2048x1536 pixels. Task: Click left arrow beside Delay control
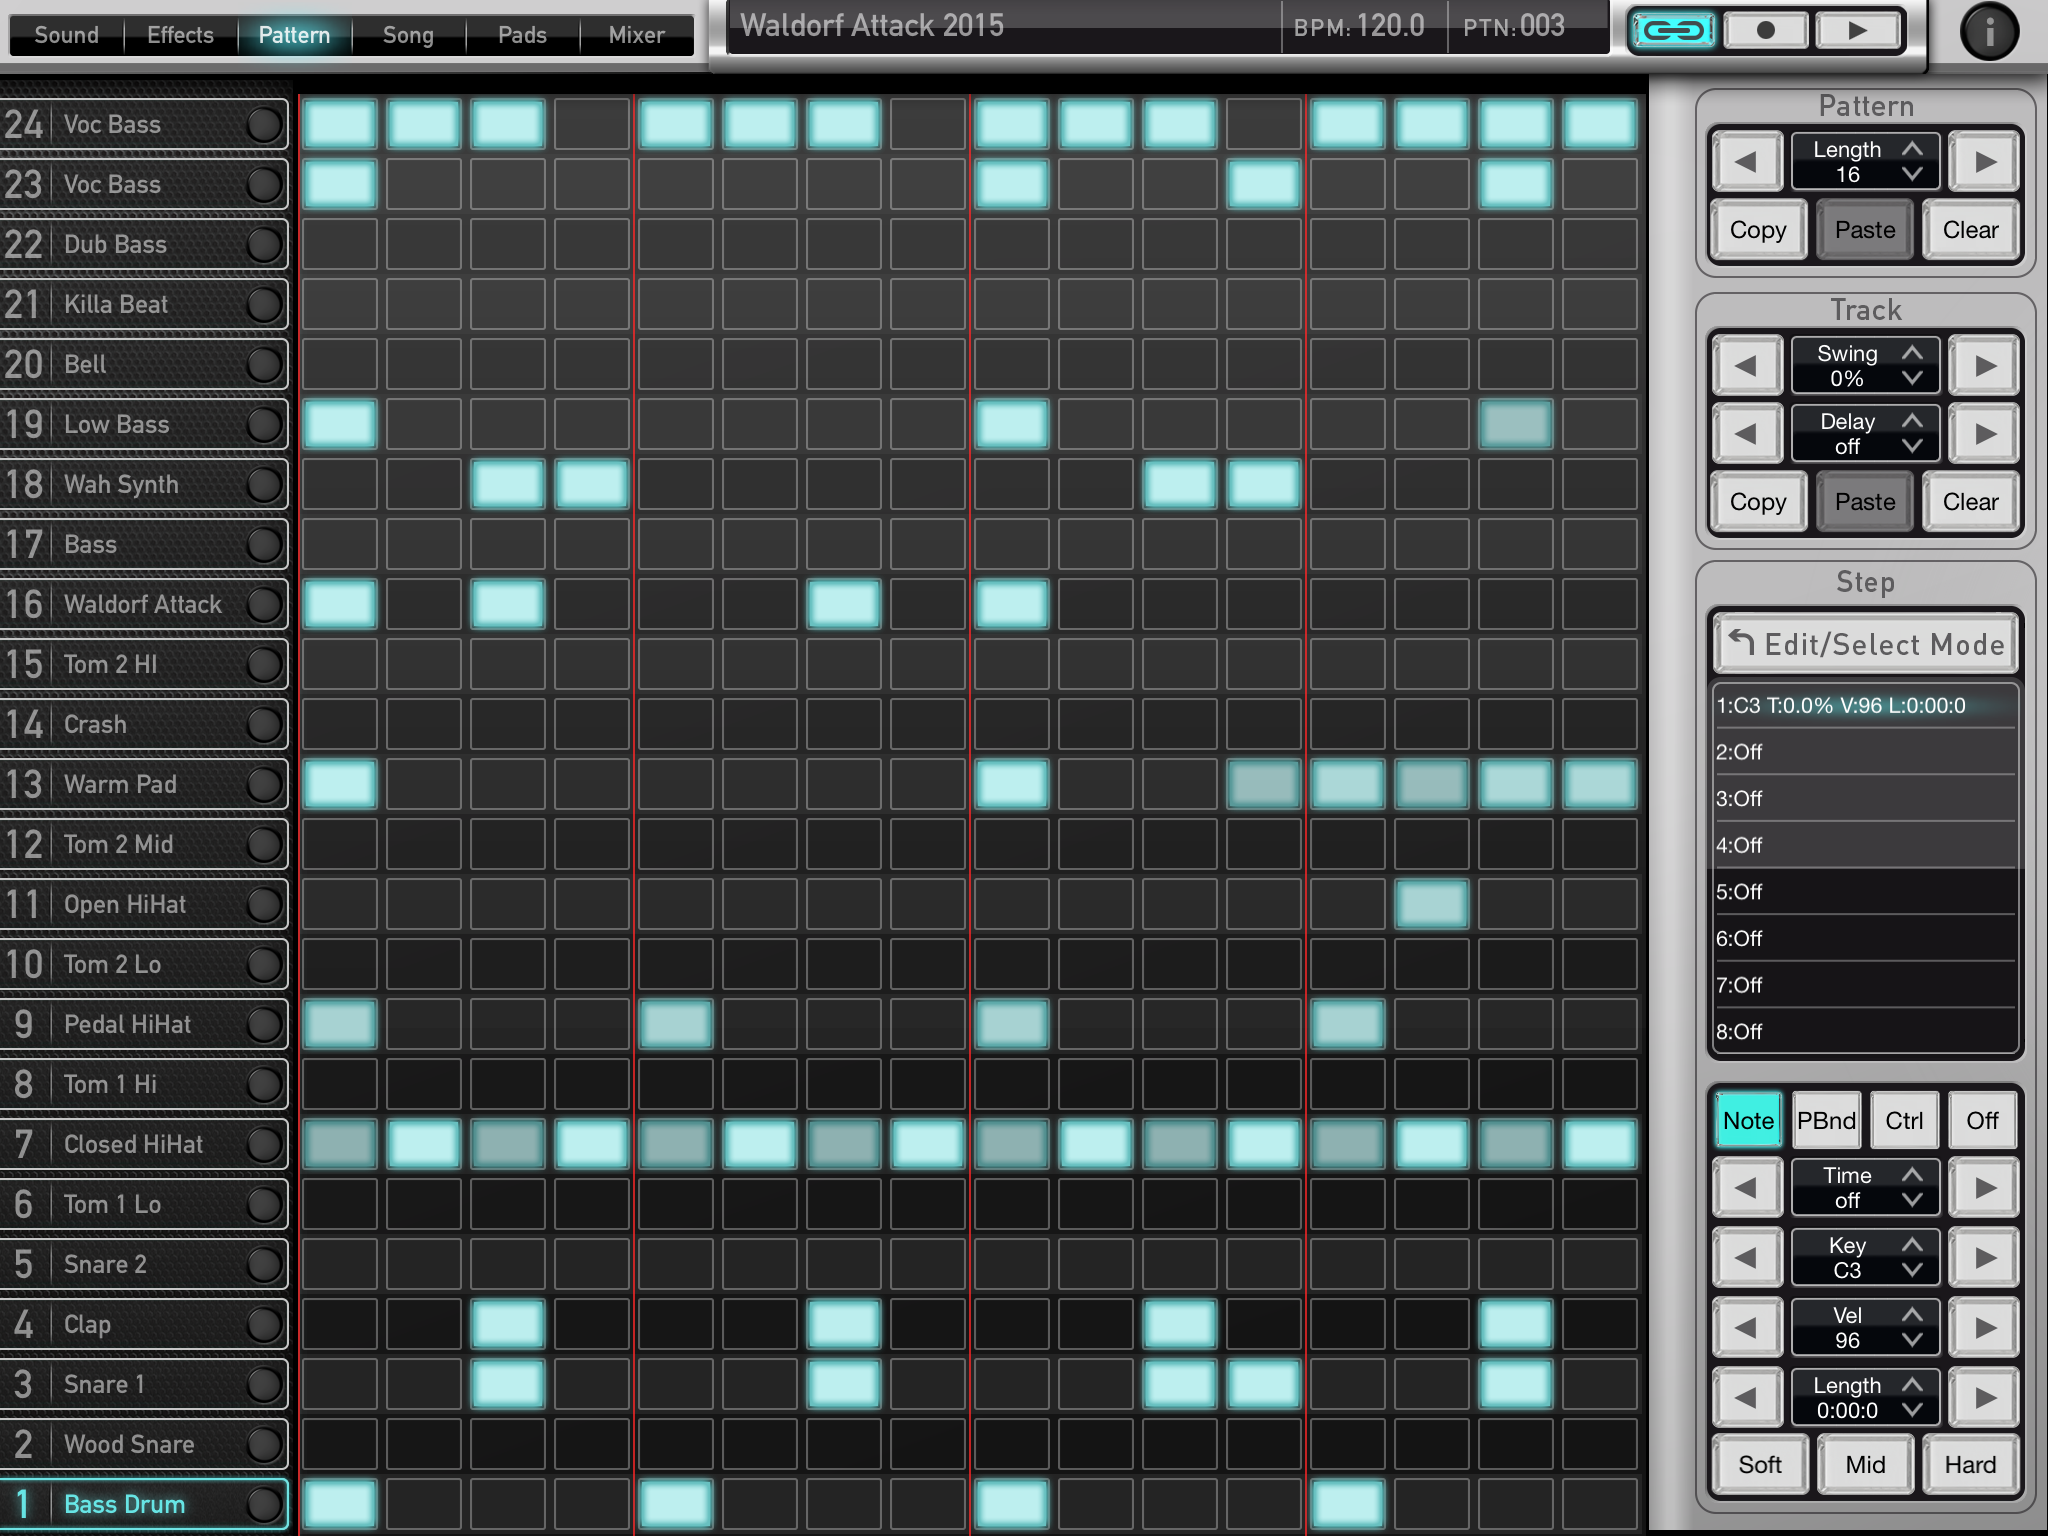[x=1746, y=434]
